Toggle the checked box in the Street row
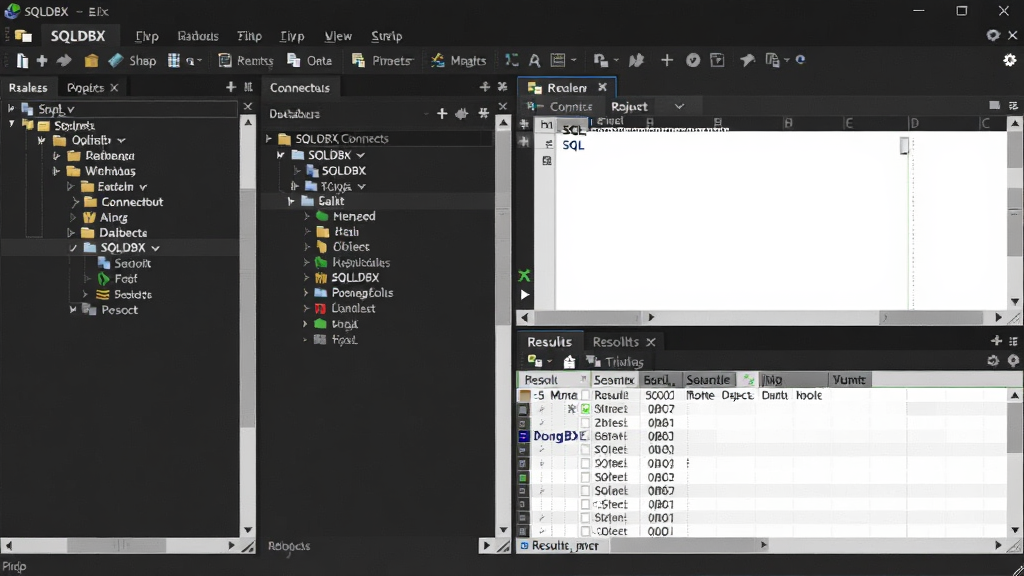The width and height of the screenshot is (1024, 576). click(x=585, y=409)
